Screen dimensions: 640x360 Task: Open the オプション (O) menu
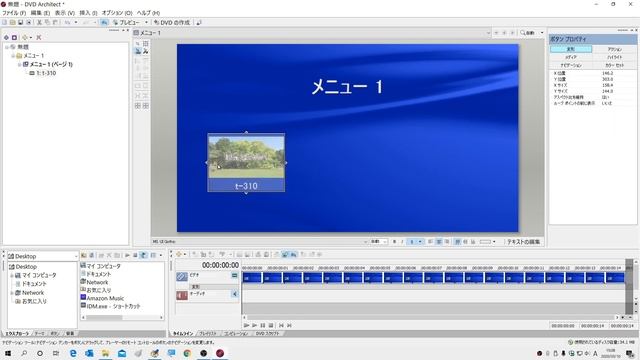coord(117,13)
